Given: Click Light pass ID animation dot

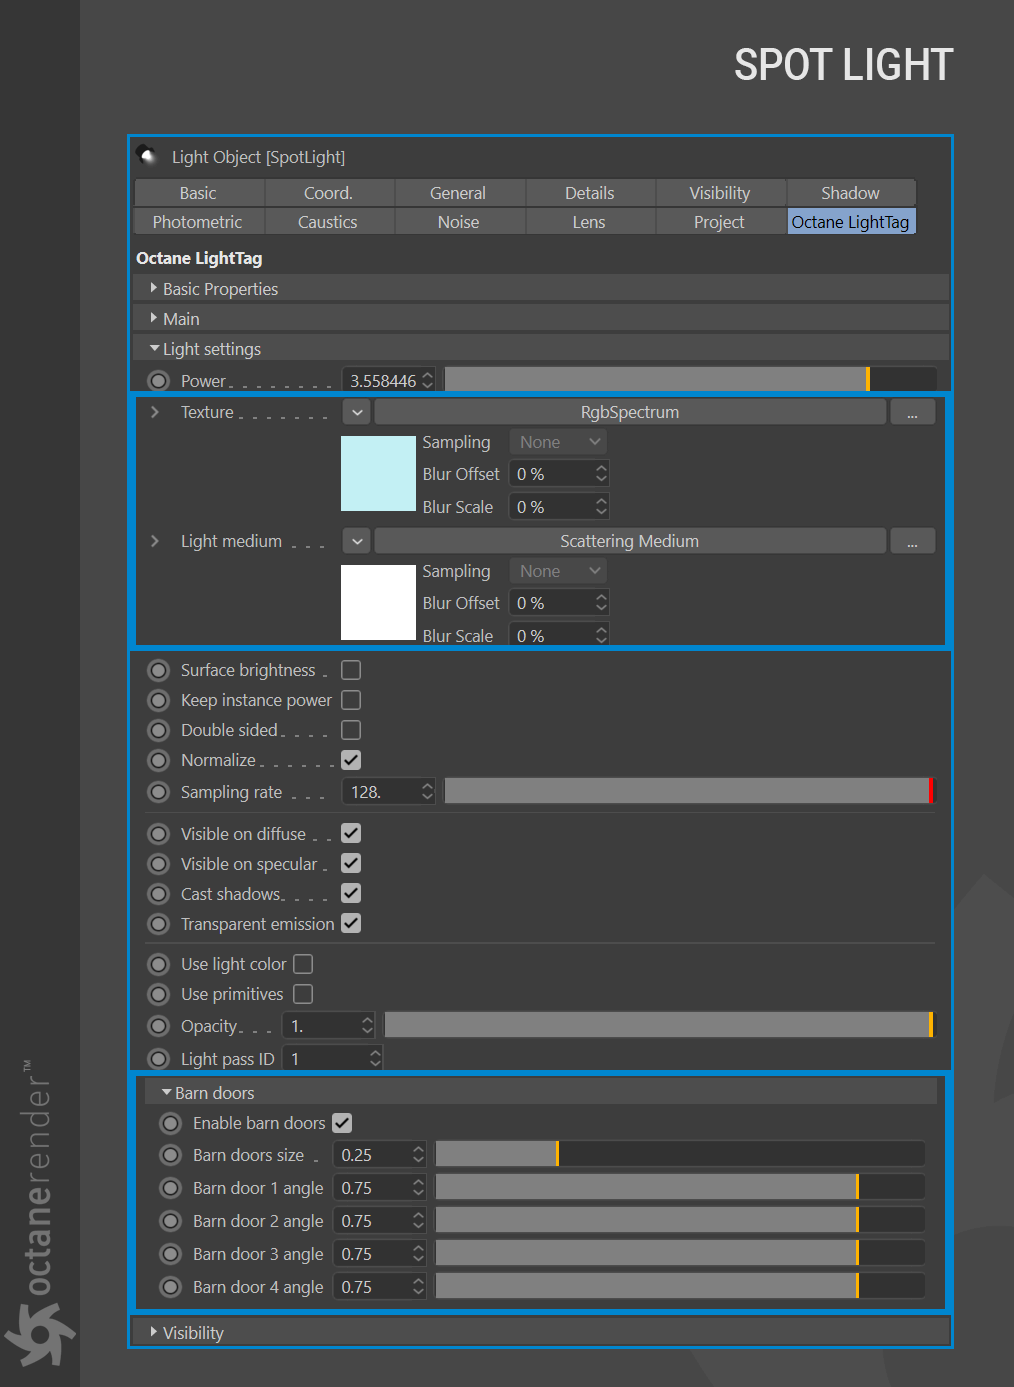Looking at the screenshot, I should (x=158, y=1059).
